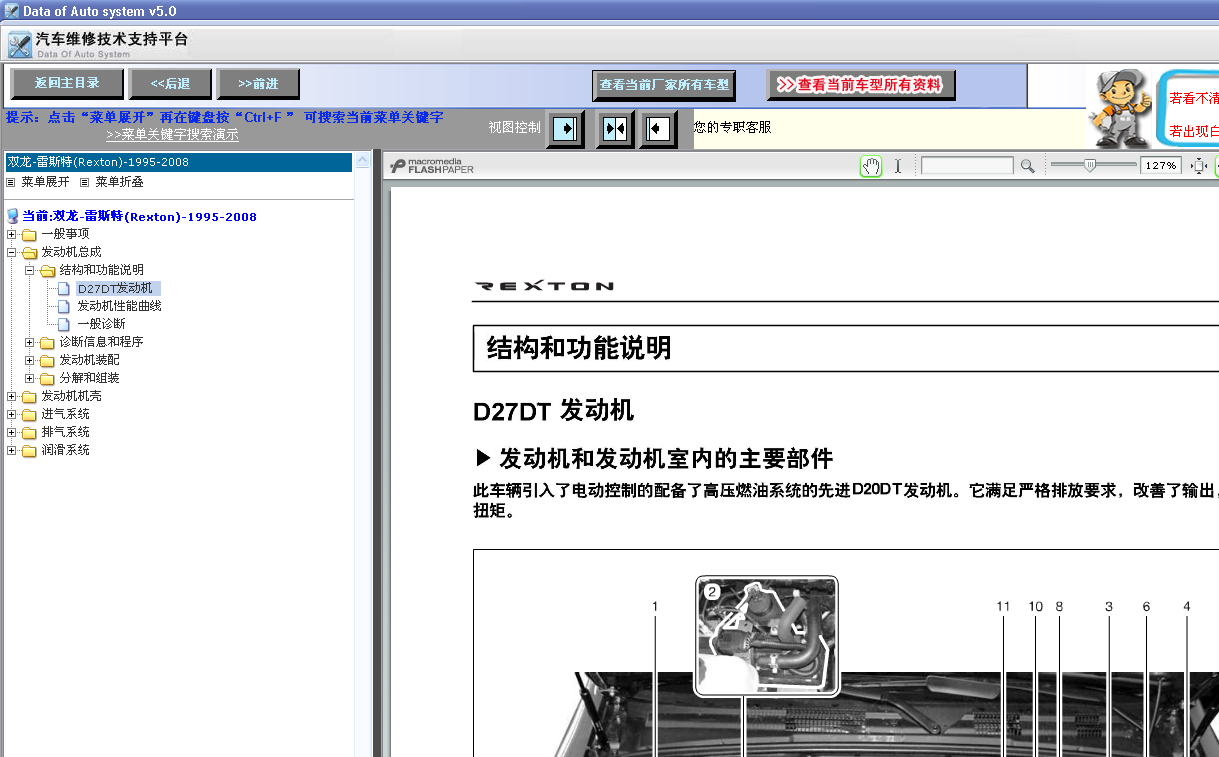The image size is (1219, 757).
Task: Click the 127% zoom percentage field
Action: [1161, 166]
